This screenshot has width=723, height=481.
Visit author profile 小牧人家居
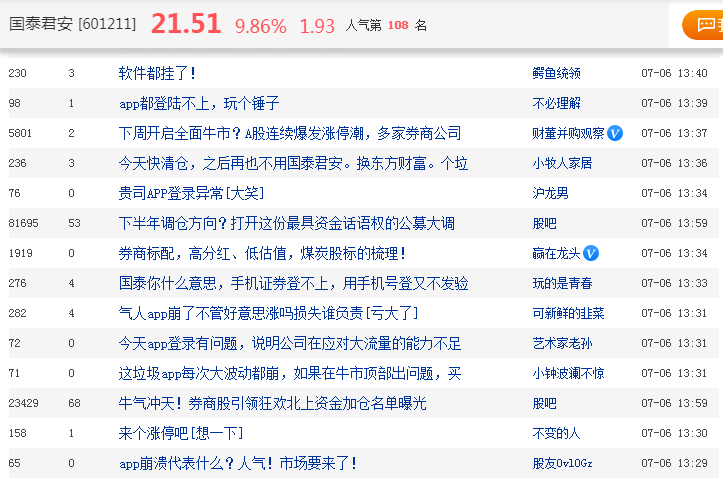[x=562, y=163]
